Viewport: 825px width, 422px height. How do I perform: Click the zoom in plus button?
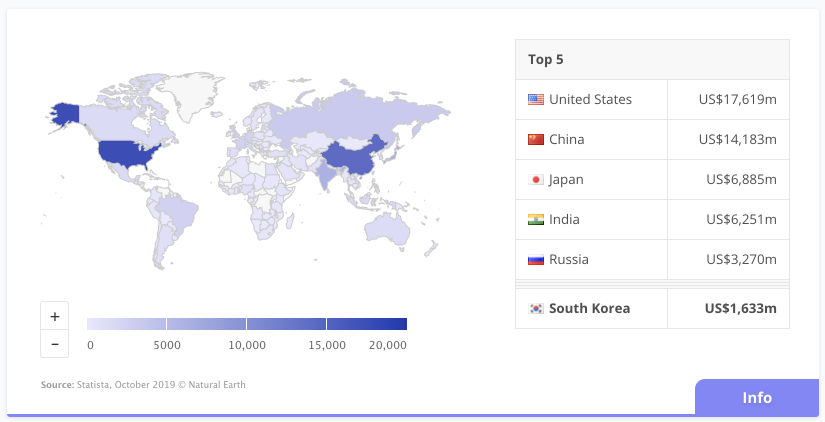(54, 316)
